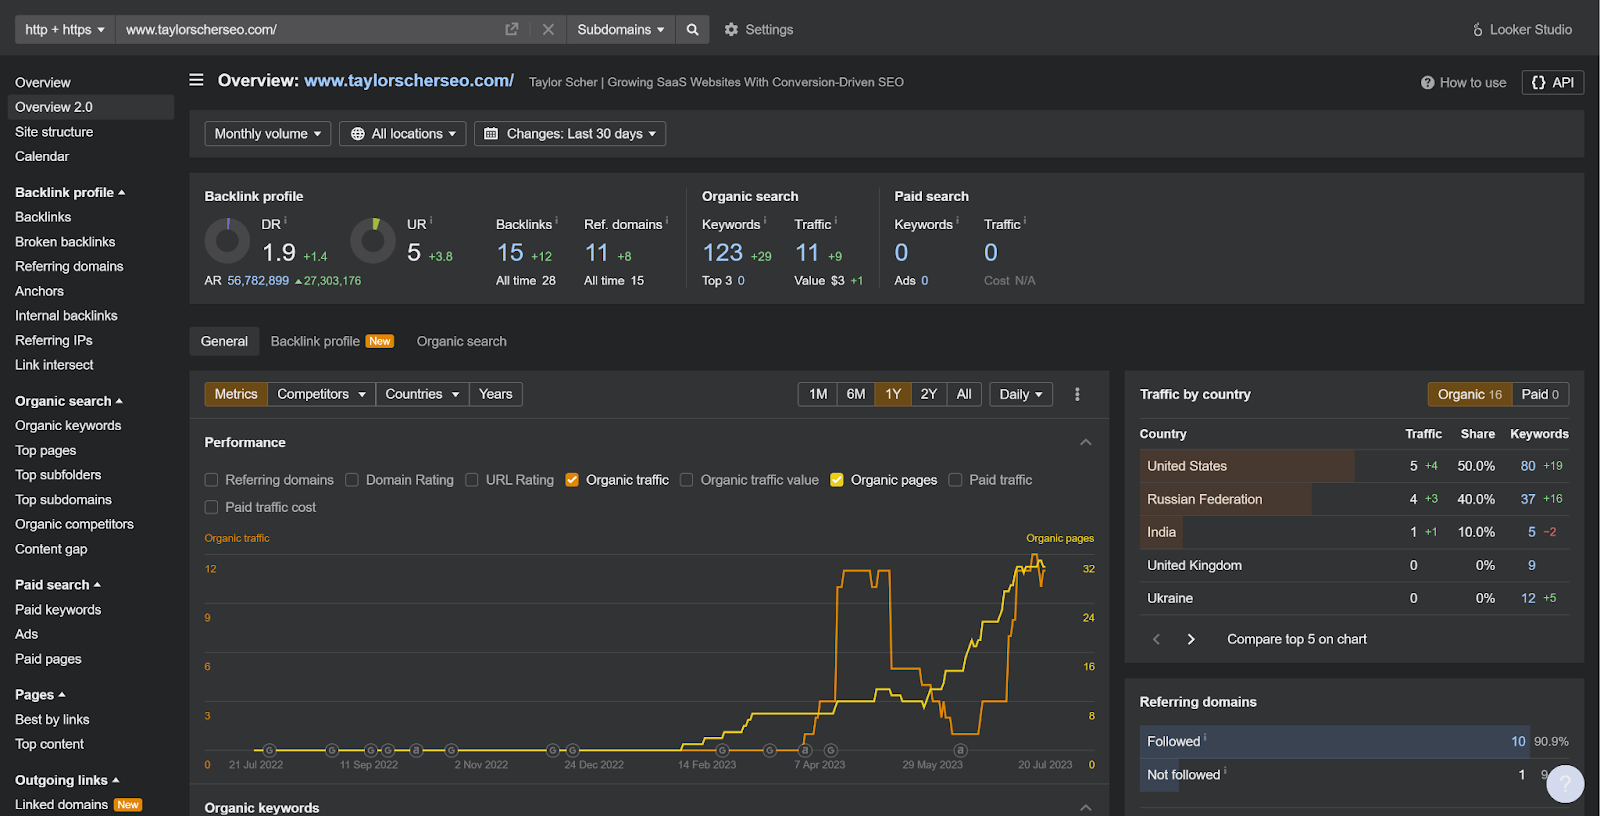
Task: Open Organic keywords sidebar link
Action: tap(68, 426)
